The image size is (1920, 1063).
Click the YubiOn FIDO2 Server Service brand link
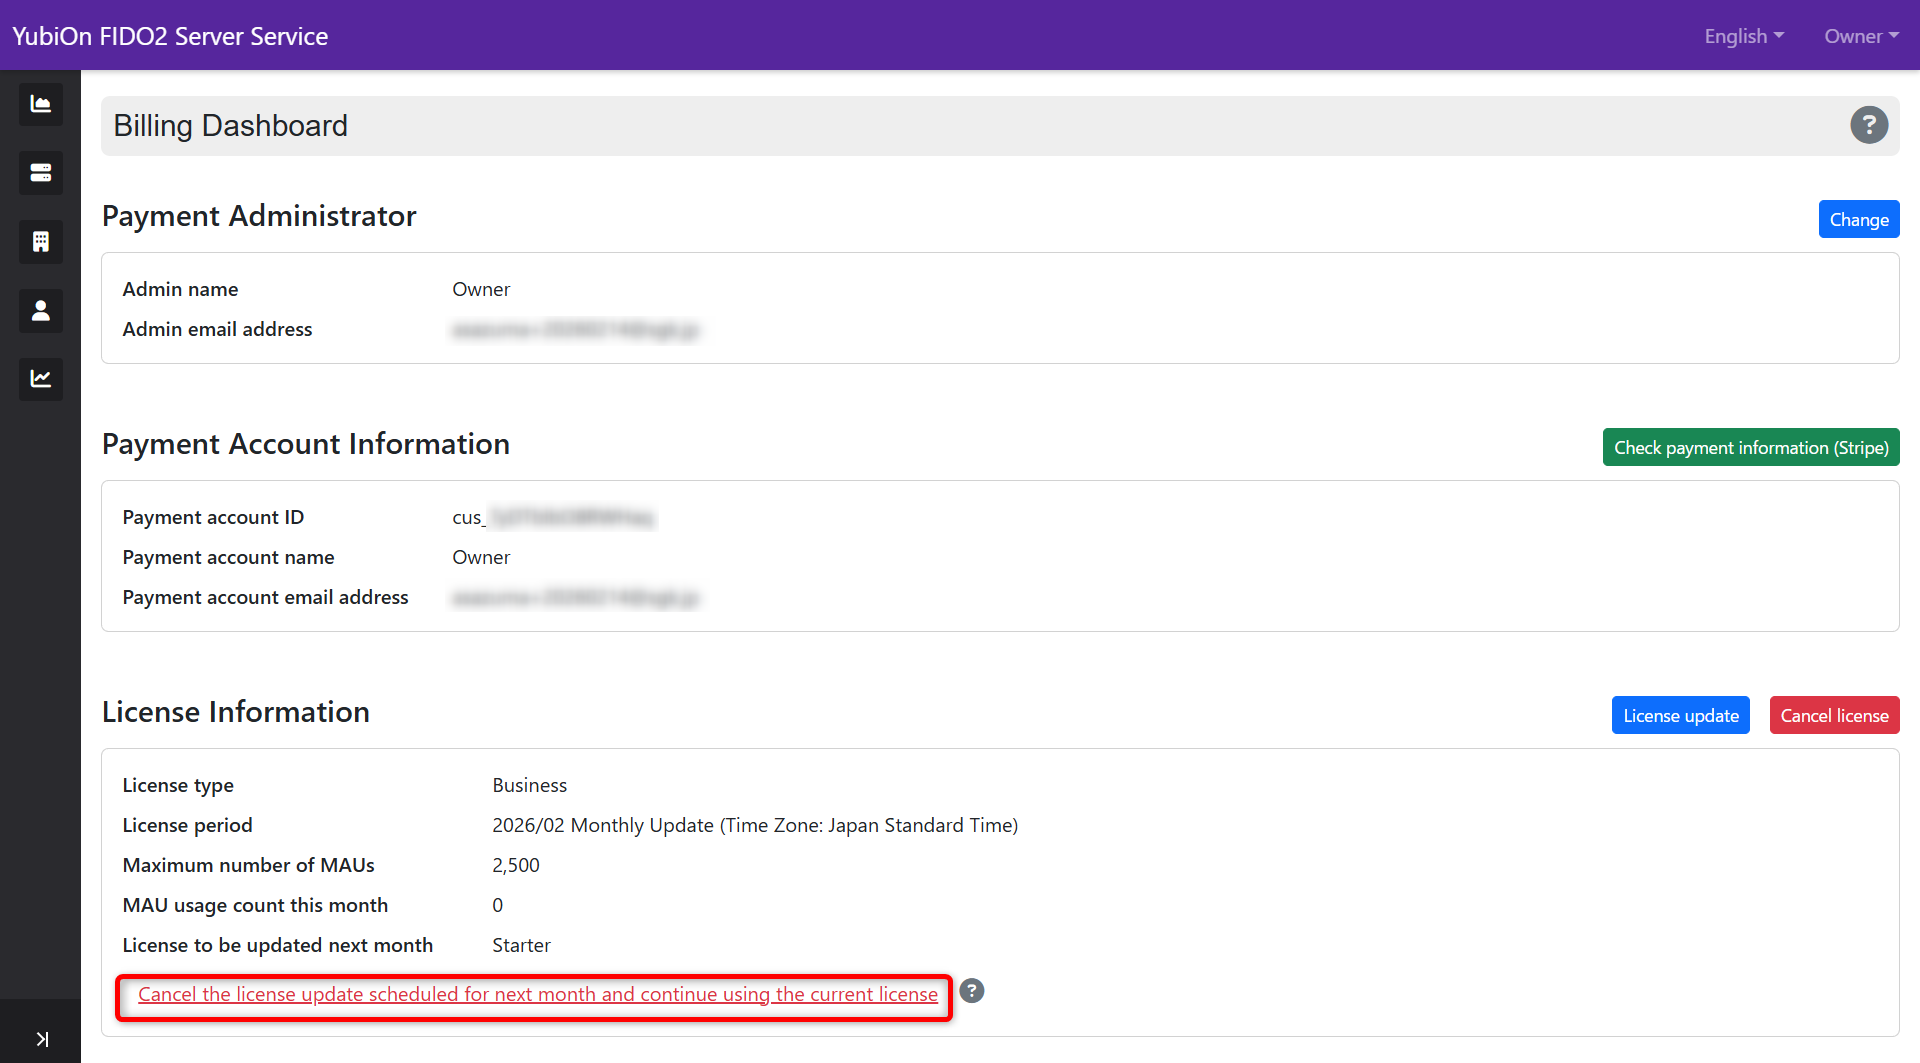point(169,35)
